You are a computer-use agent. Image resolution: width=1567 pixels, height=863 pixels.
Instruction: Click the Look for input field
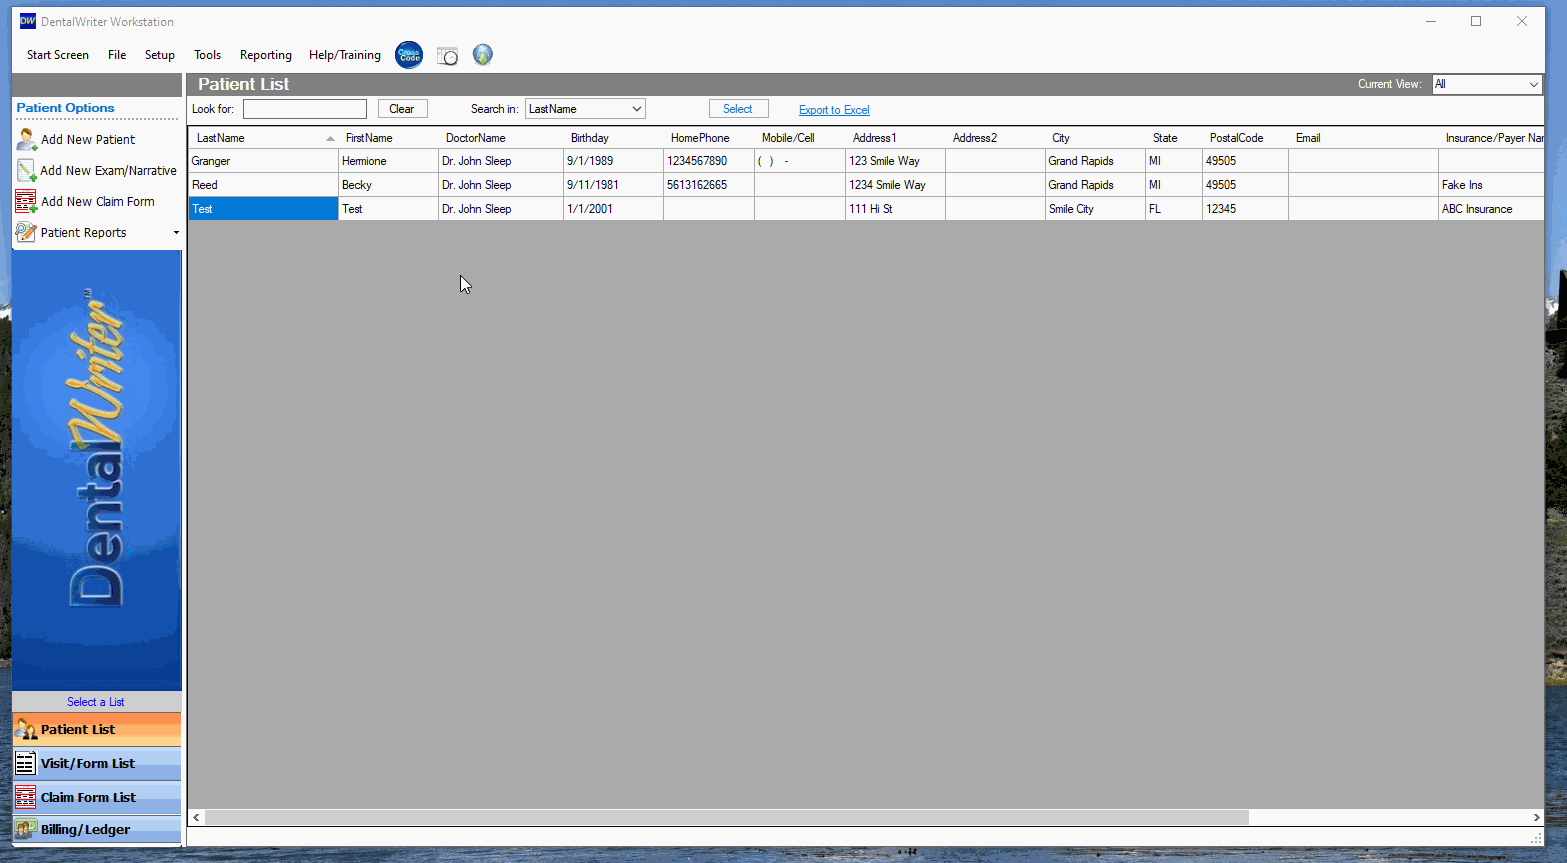coord(305,109)
